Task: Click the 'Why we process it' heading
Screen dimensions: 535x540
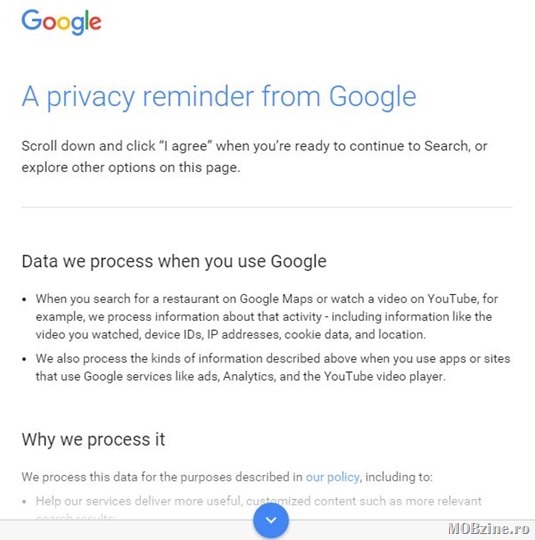Action: (93, 440)
